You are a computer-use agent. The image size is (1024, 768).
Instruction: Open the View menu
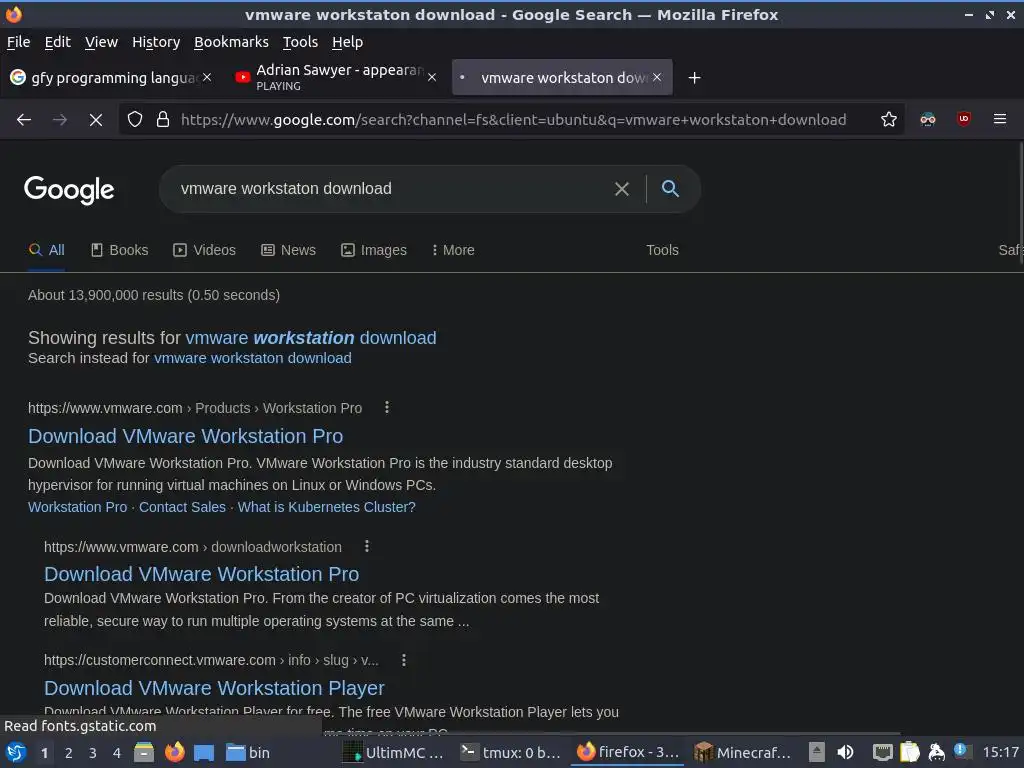tap(101, 42)
